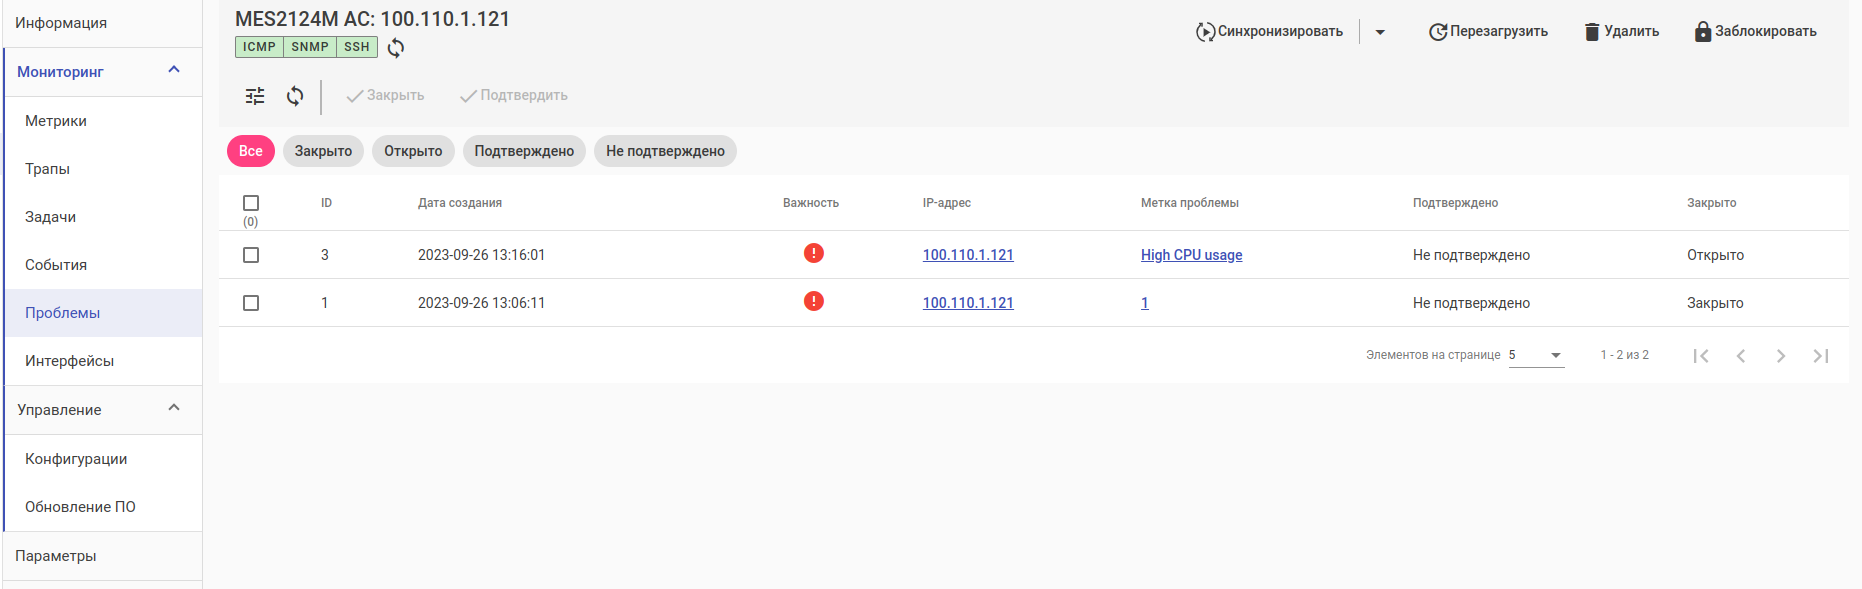Select the checkbox for problem ID 3

(251, 255)
